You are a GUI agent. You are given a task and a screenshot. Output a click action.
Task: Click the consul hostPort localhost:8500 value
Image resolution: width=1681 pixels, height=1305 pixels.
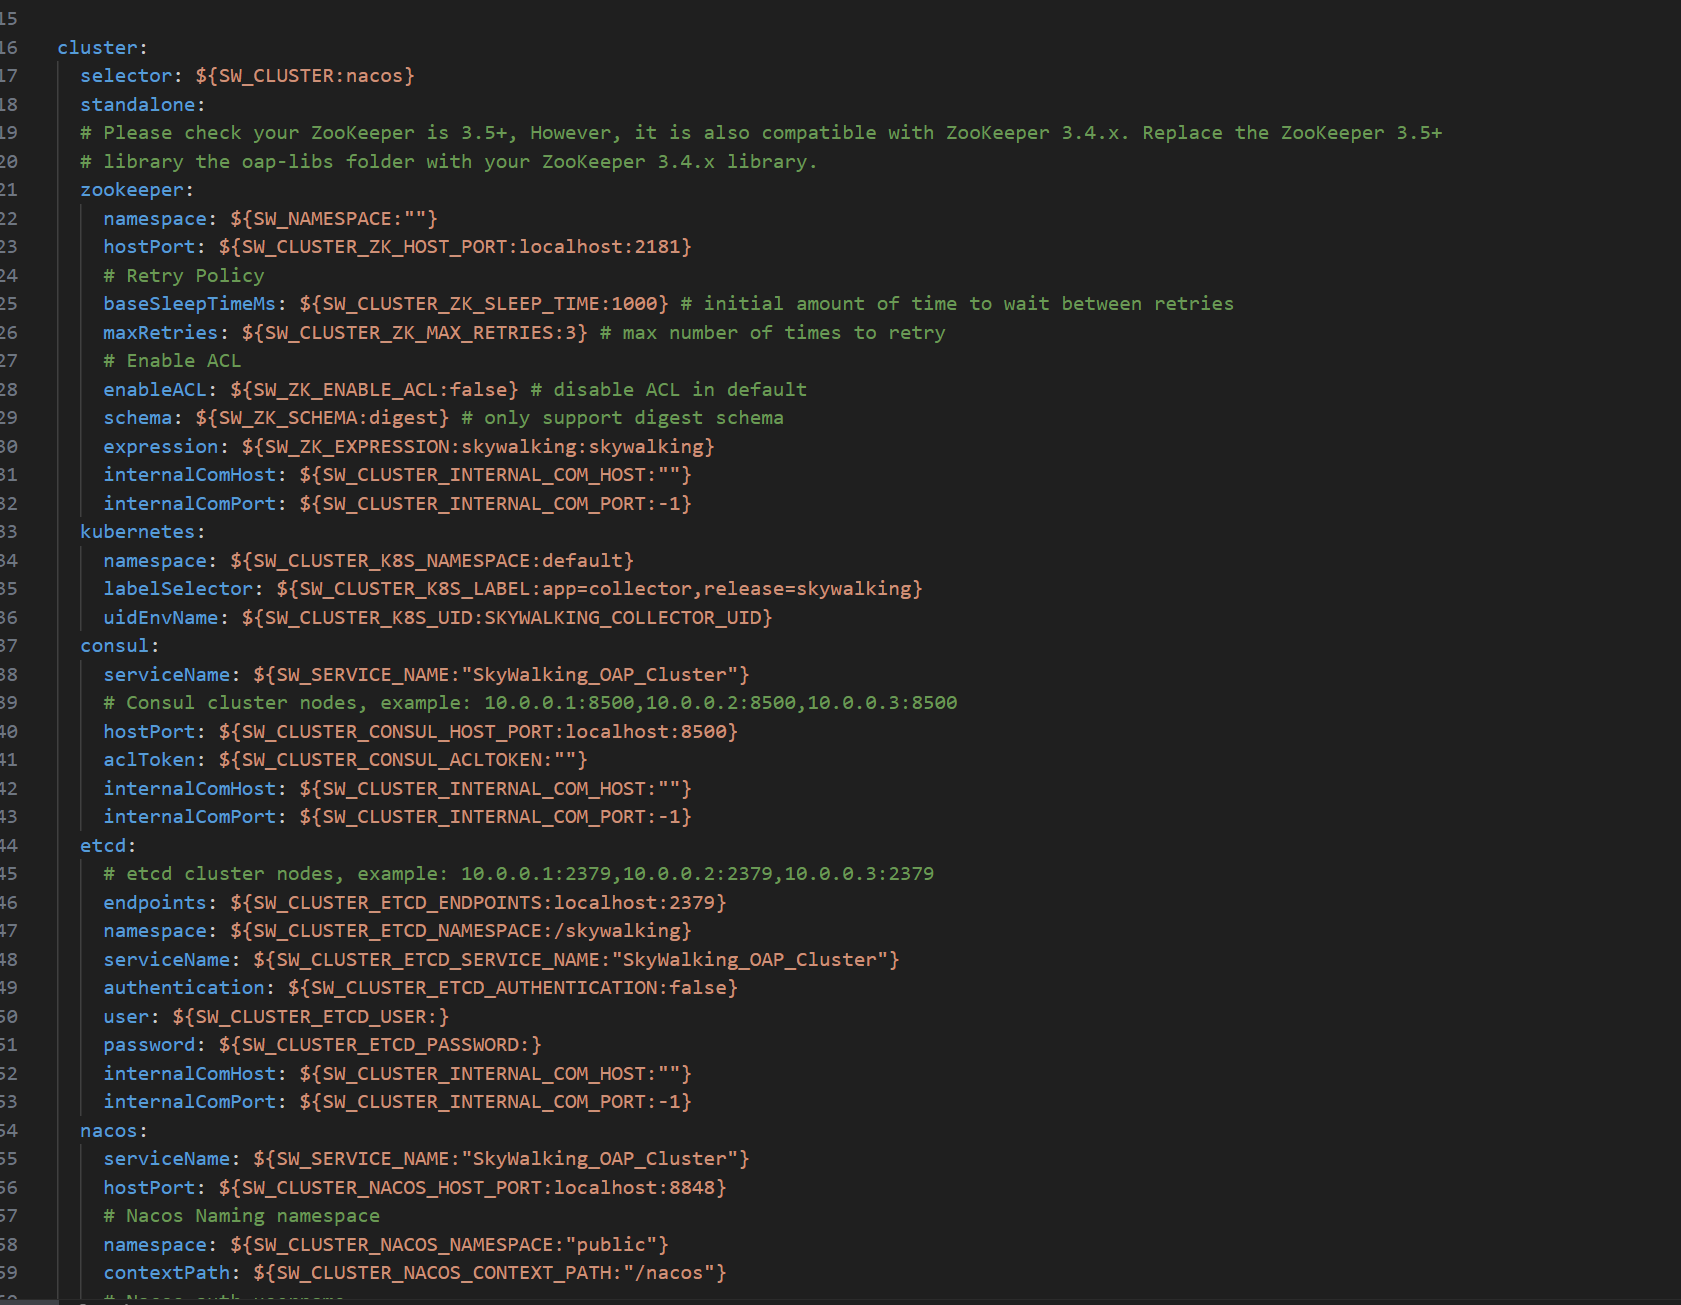[478, 732]
